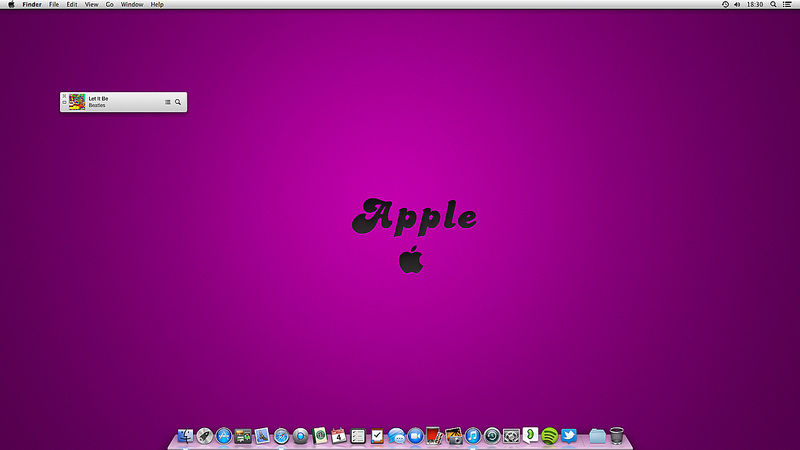The image size is (800, 450).
Task: Launch Spotify from the Dock
Action: 549,436
